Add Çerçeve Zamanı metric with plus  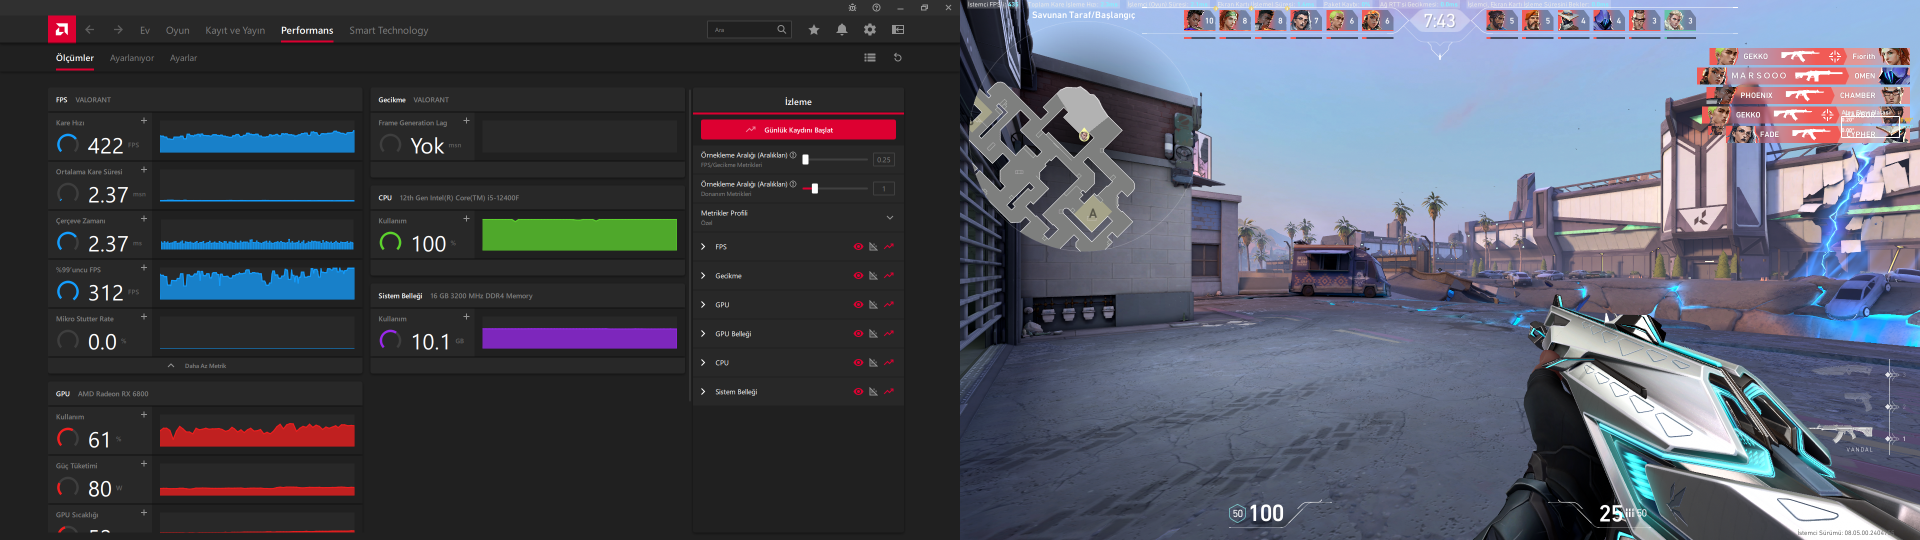144,219
